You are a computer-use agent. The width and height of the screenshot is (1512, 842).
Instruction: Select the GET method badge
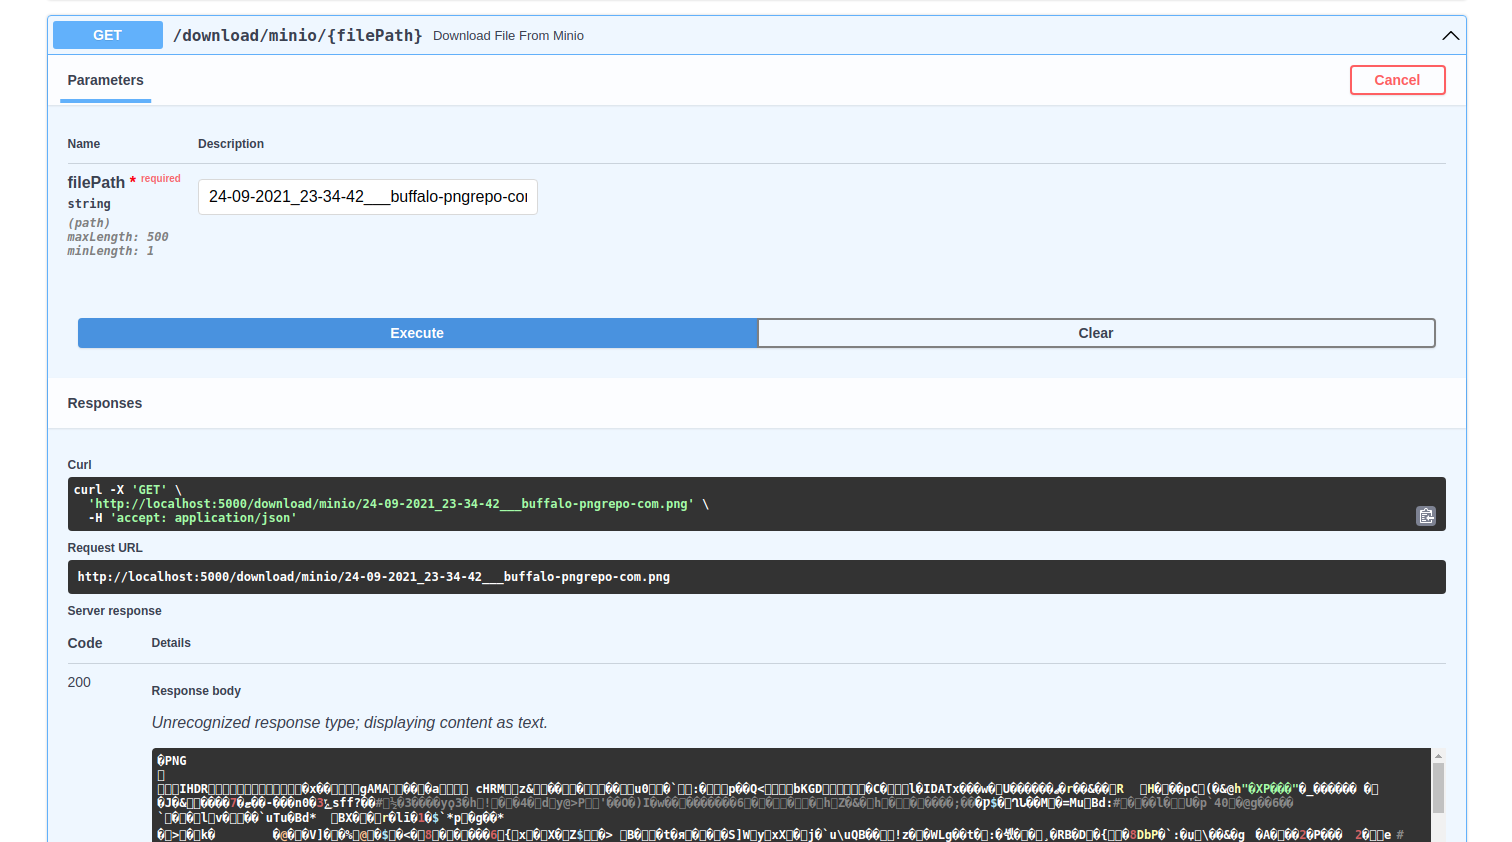(x=108, y=35)
